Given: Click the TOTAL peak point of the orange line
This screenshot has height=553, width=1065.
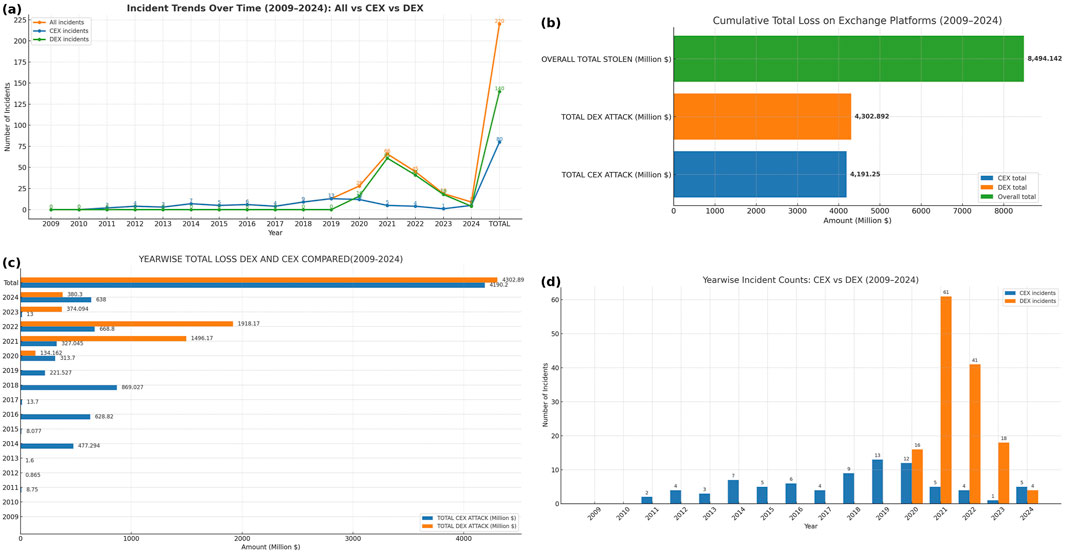Looking at the screenshot, I should [499, 23].
